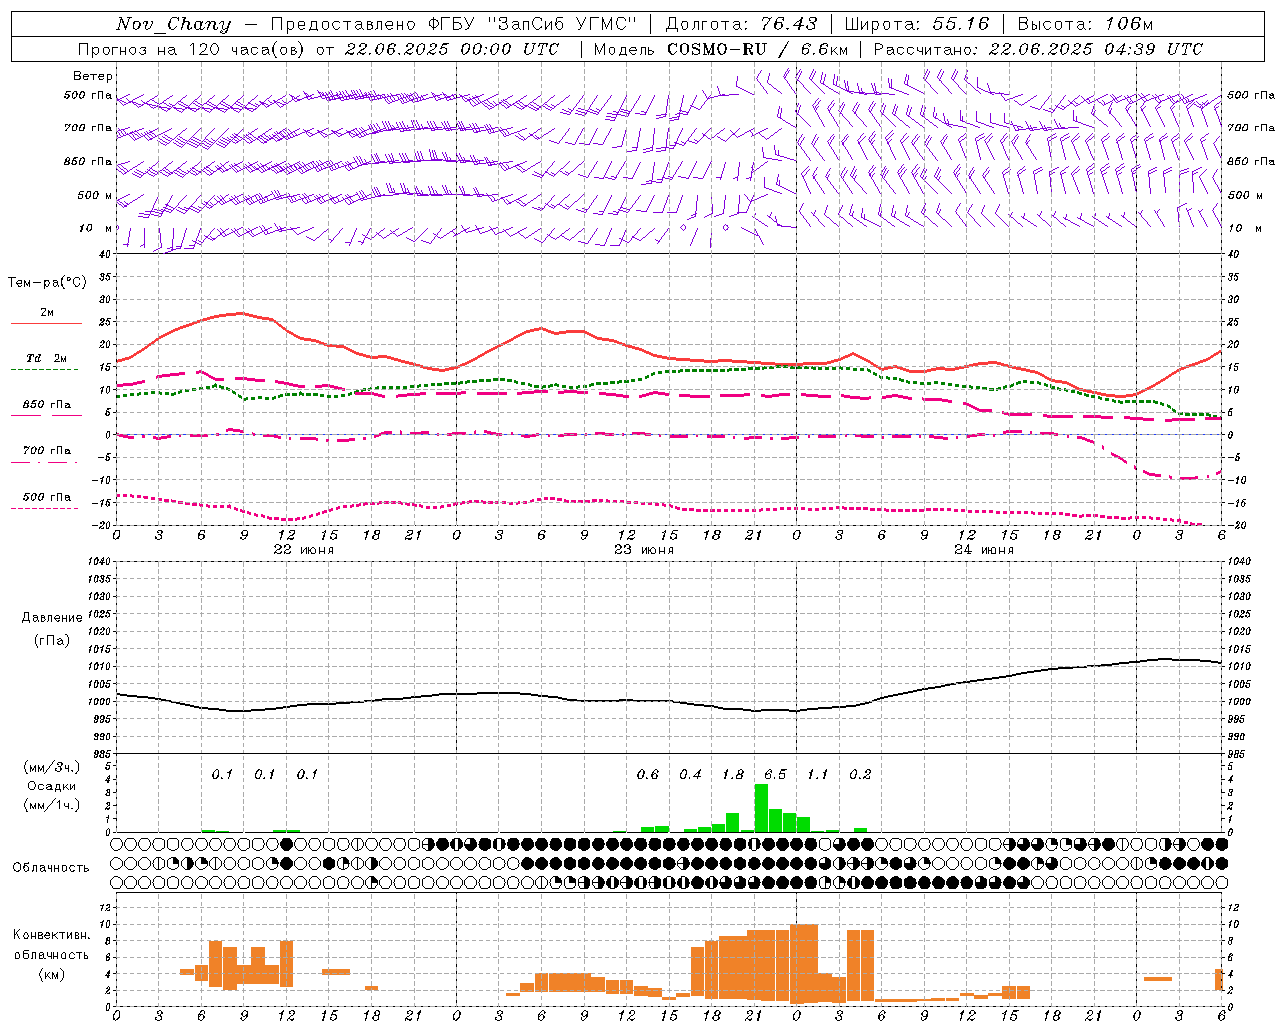Click the "Ветер" wind panel label
The height and width of the screenshot is (1024, 1280).
pyautogui.click(x=93, y=76)
